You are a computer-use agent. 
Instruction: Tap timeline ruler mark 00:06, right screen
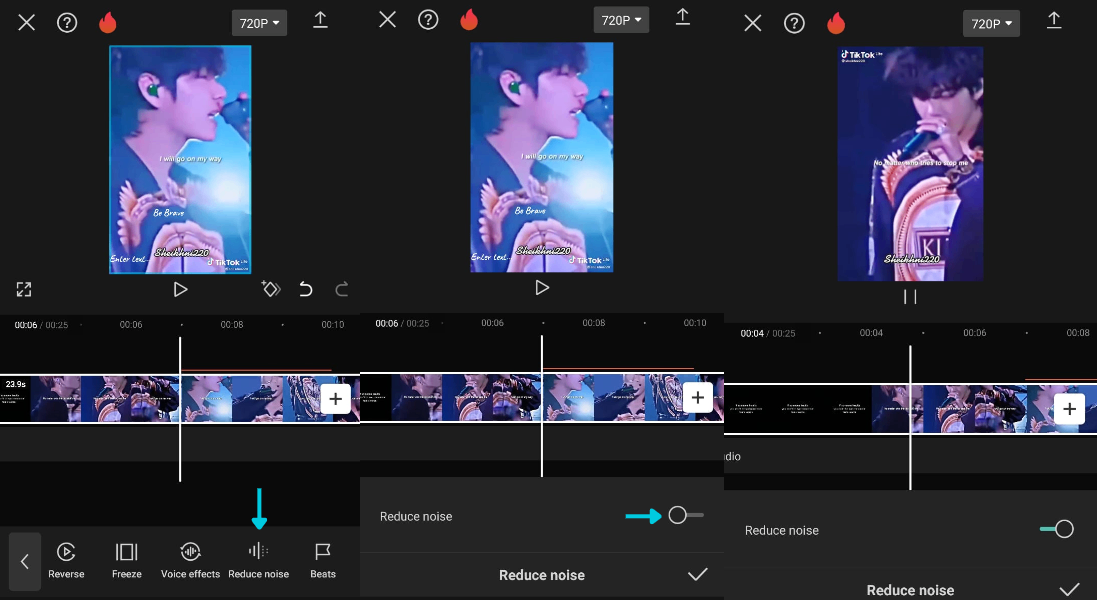coord(974,333)
